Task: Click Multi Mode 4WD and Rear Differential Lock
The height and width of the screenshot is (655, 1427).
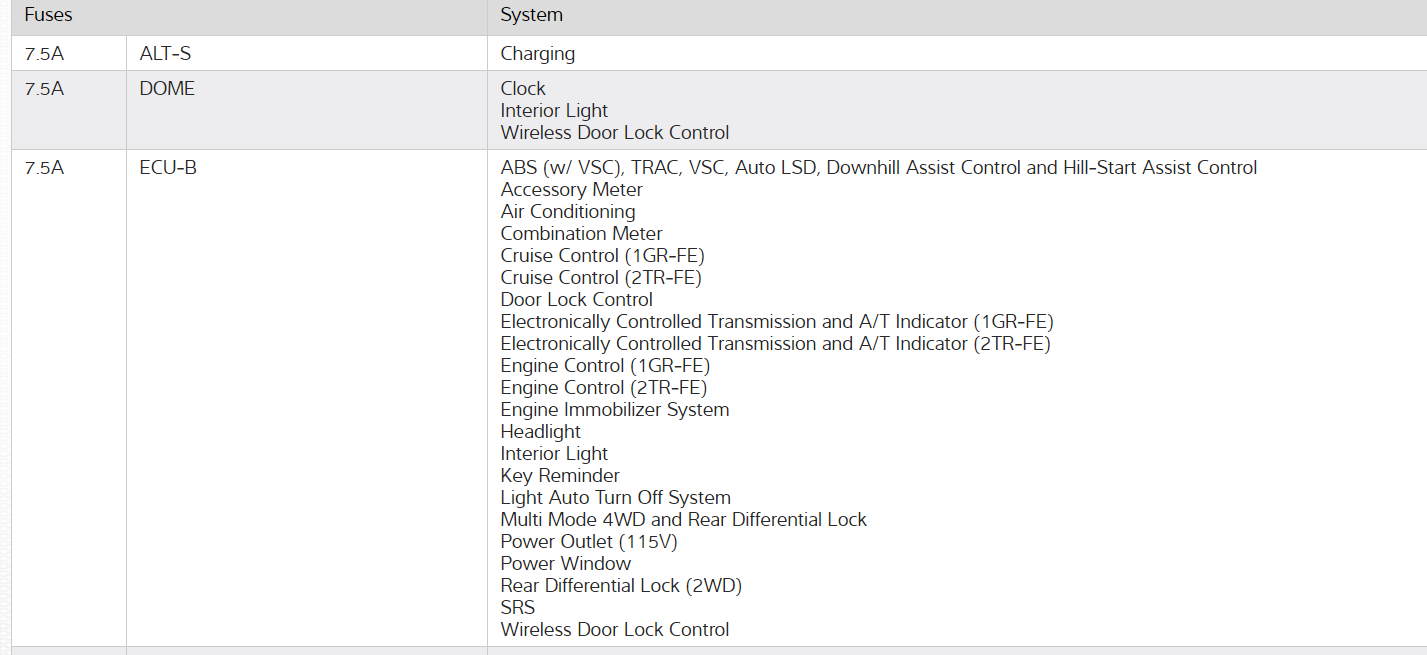Action: coord(683,520)
